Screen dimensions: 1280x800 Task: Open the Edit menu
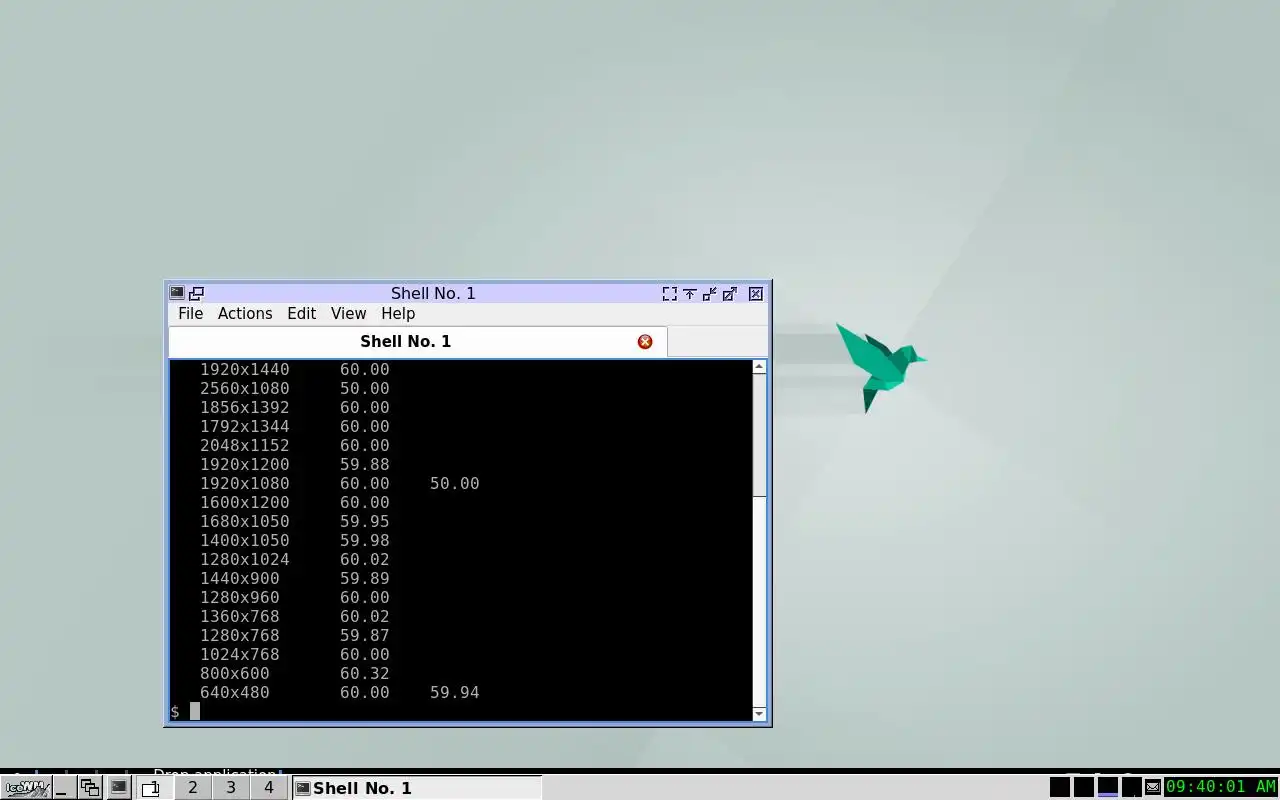tap(301, 314)
